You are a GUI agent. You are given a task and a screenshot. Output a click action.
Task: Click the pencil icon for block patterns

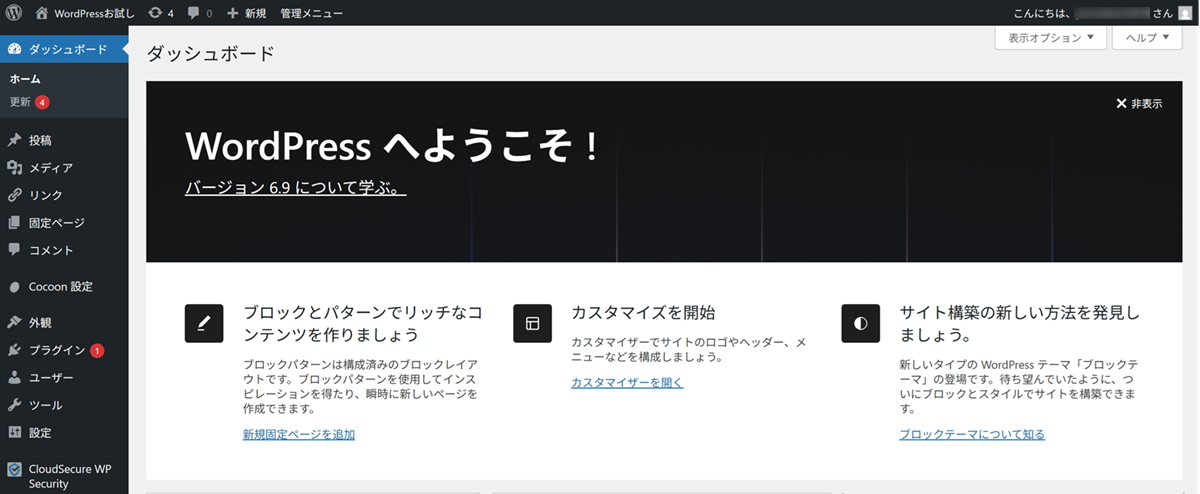point(204,324)
